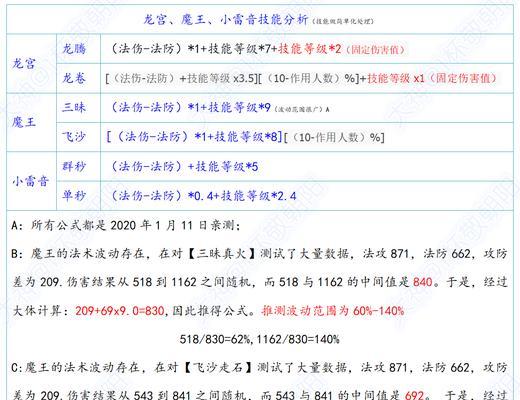520x400 pixels.
Task: Click the line 518/830=62%,1162/830=140%
Action: click(x=259, y=339)
